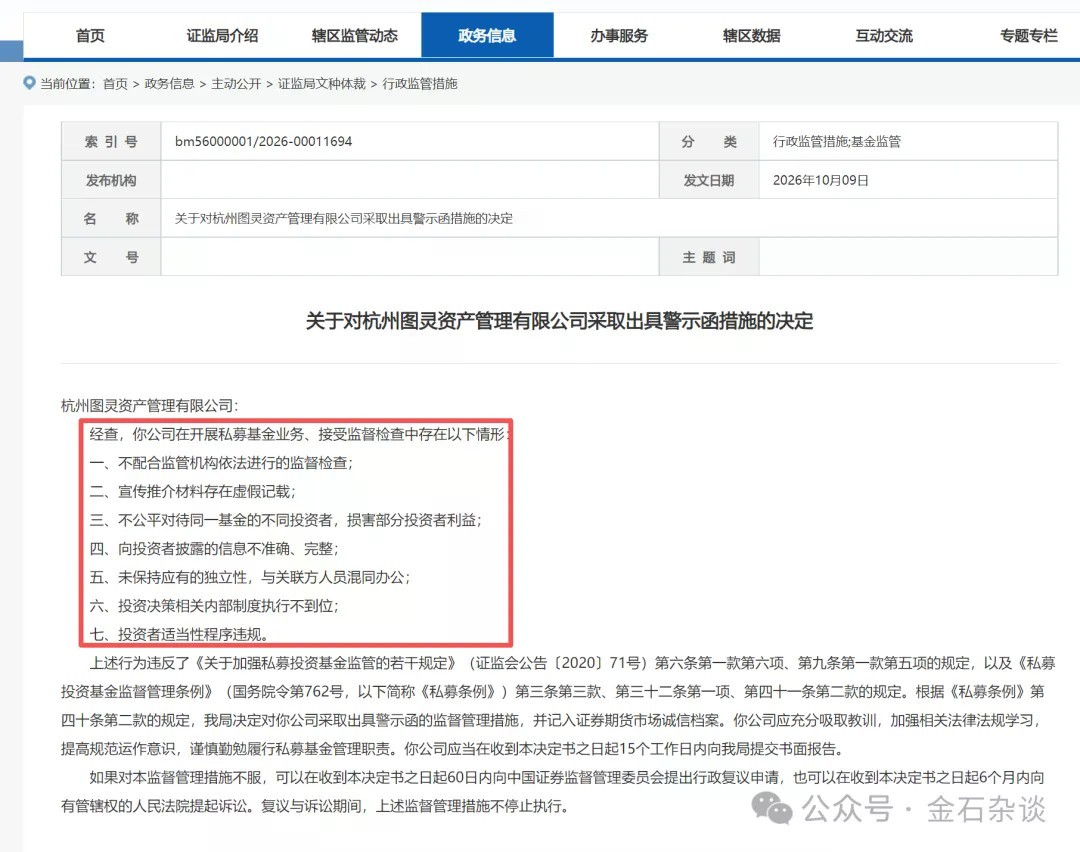Click item 六、投资决策相关内部制度执行不到位

214,605
